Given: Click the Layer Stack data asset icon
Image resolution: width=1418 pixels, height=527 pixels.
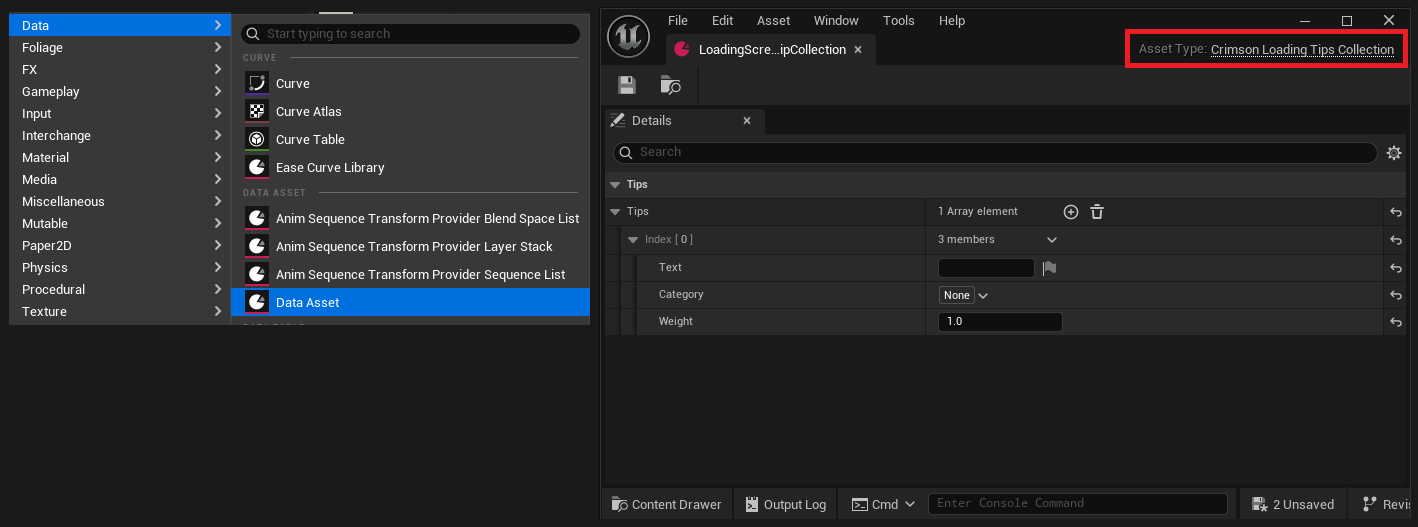Looking at the screenshot, I should (257, 246).
